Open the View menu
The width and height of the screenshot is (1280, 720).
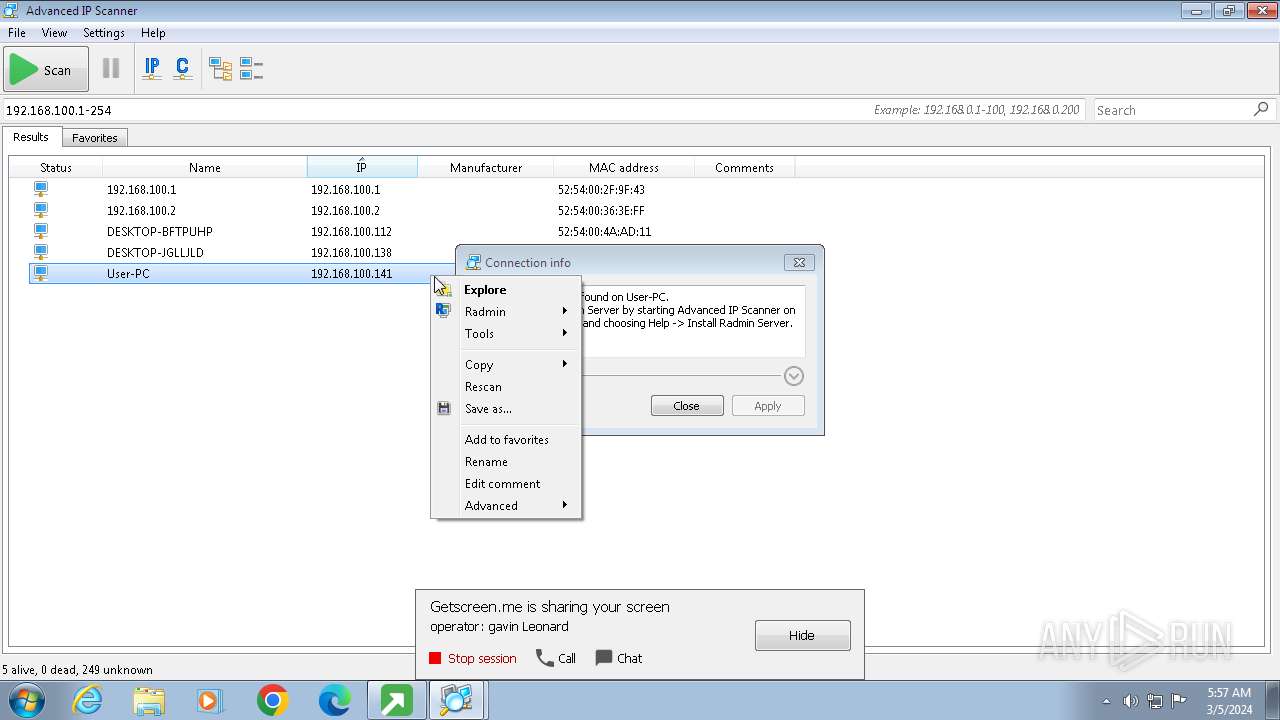[54, 32]
